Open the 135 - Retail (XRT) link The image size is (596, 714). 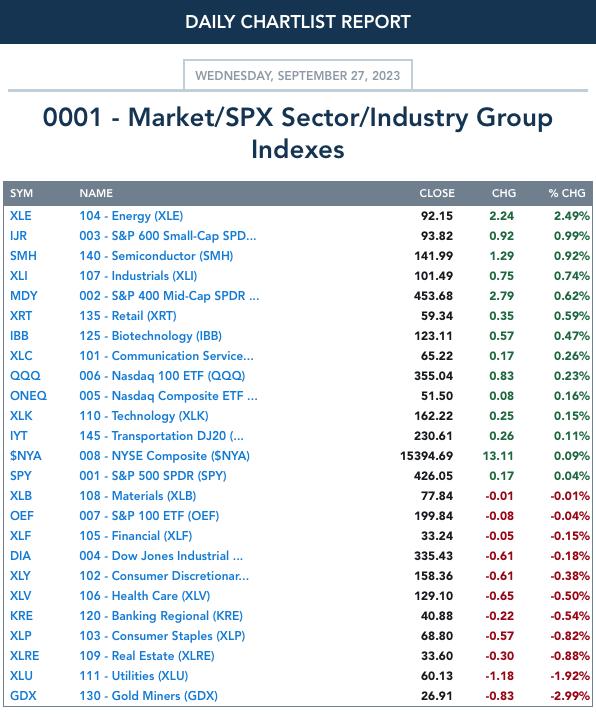128,316
